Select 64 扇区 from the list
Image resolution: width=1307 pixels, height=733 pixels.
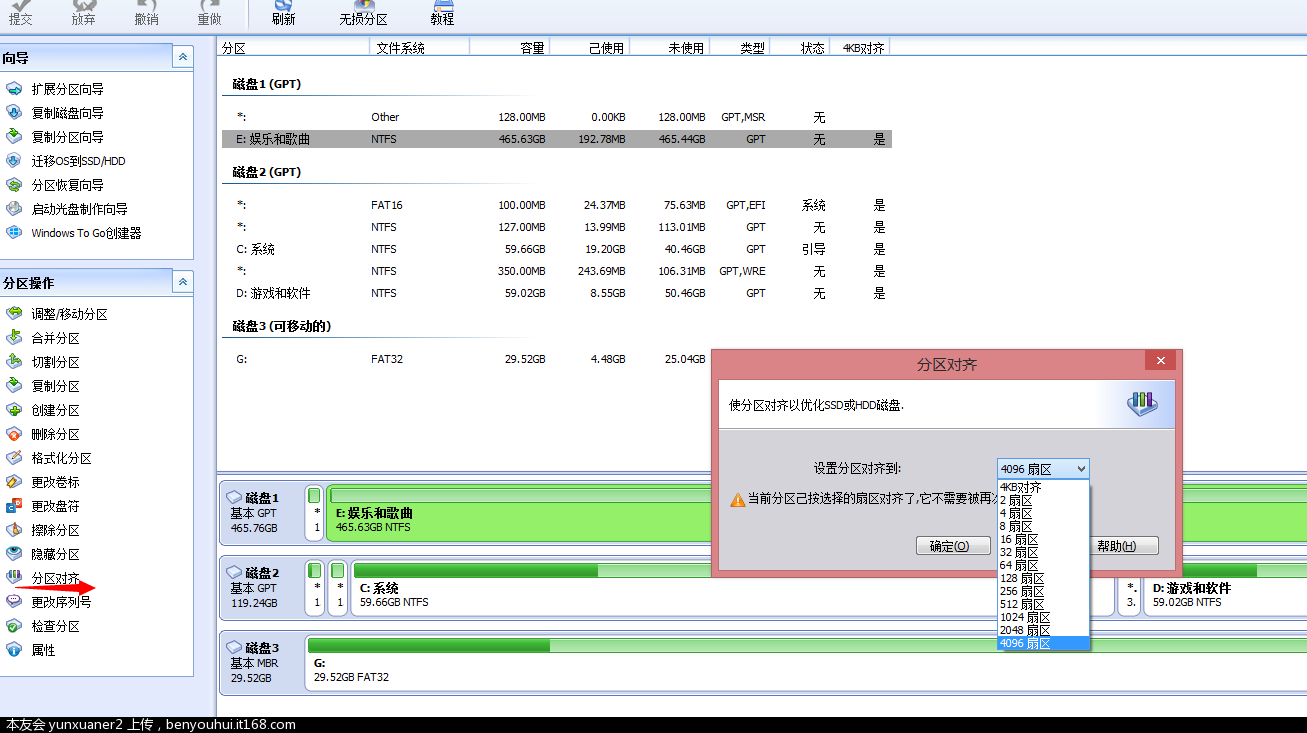tap(1043, 565)
